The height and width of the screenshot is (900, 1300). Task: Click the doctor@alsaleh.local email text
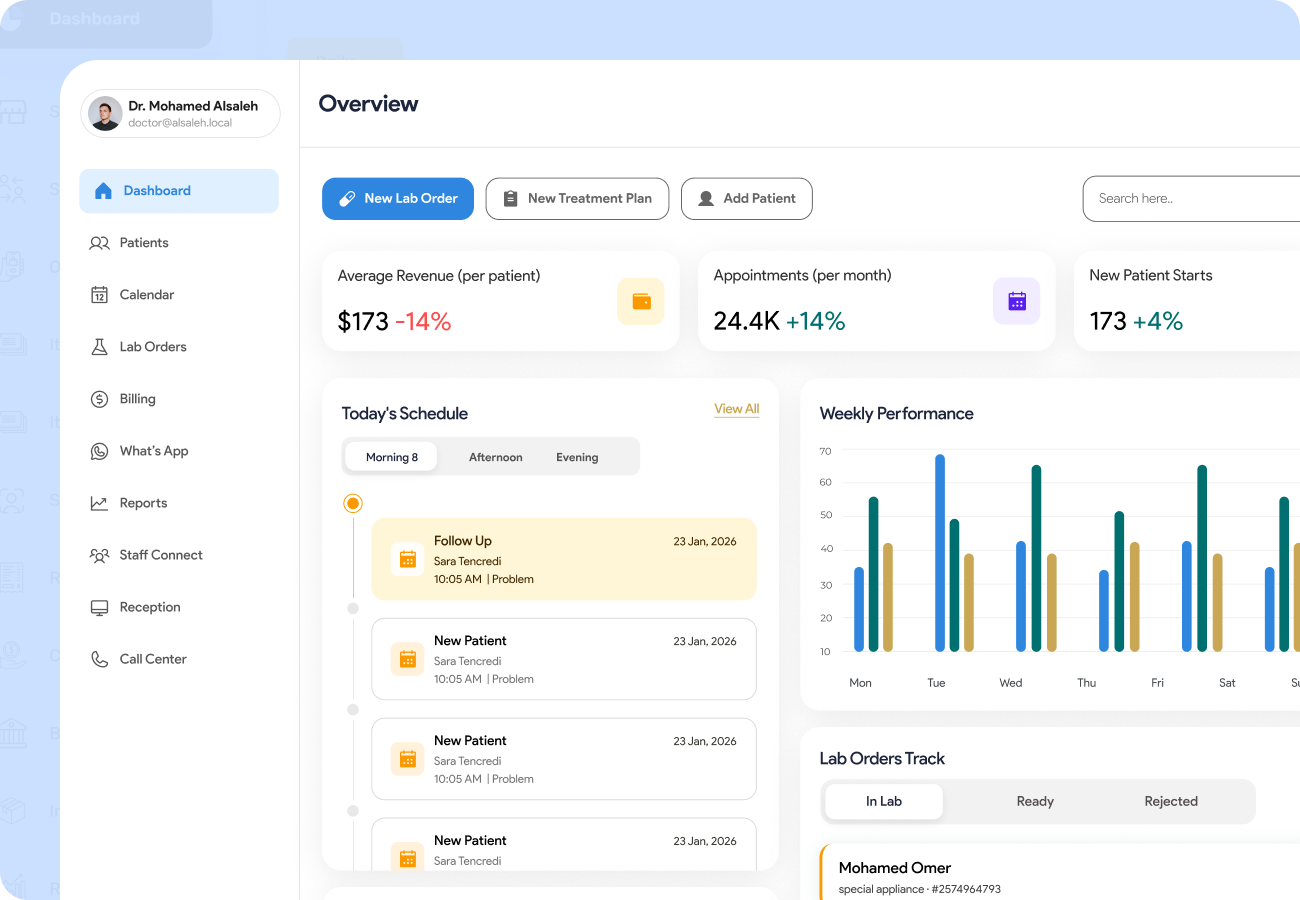(x=180, y=123)
